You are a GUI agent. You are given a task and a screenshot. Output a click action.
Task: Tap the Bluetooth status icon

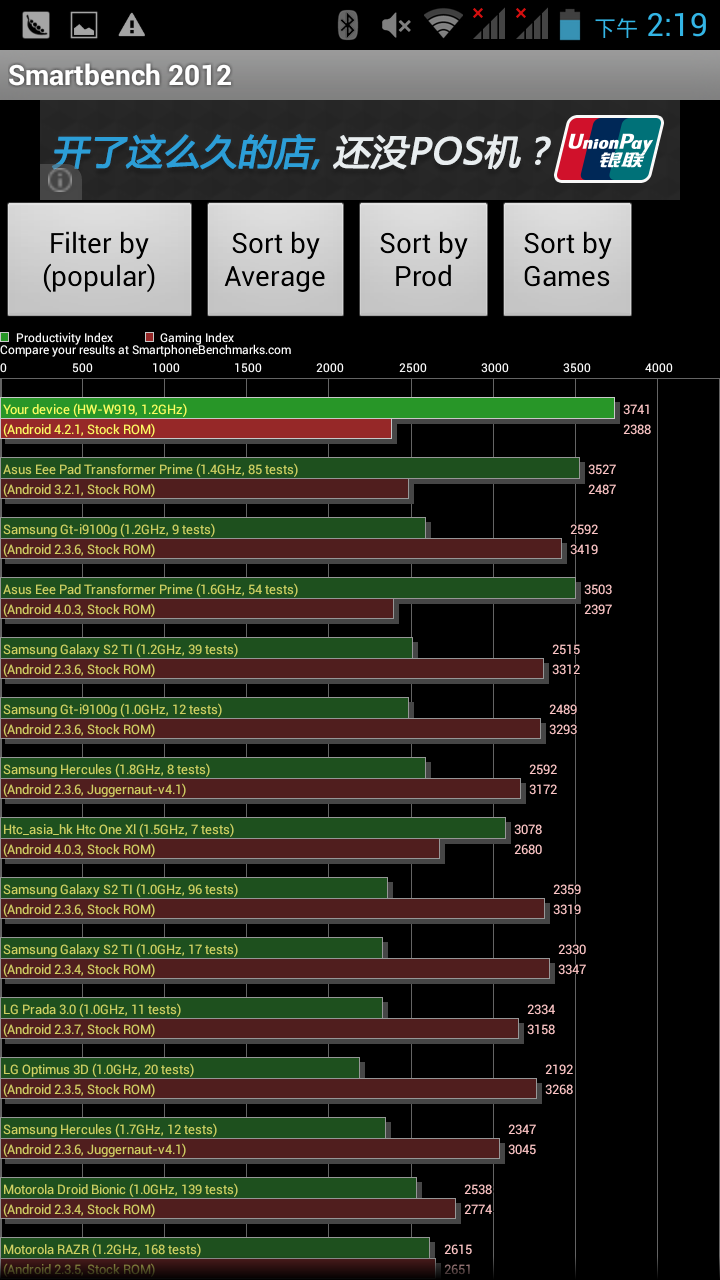[x=347, y=25]
